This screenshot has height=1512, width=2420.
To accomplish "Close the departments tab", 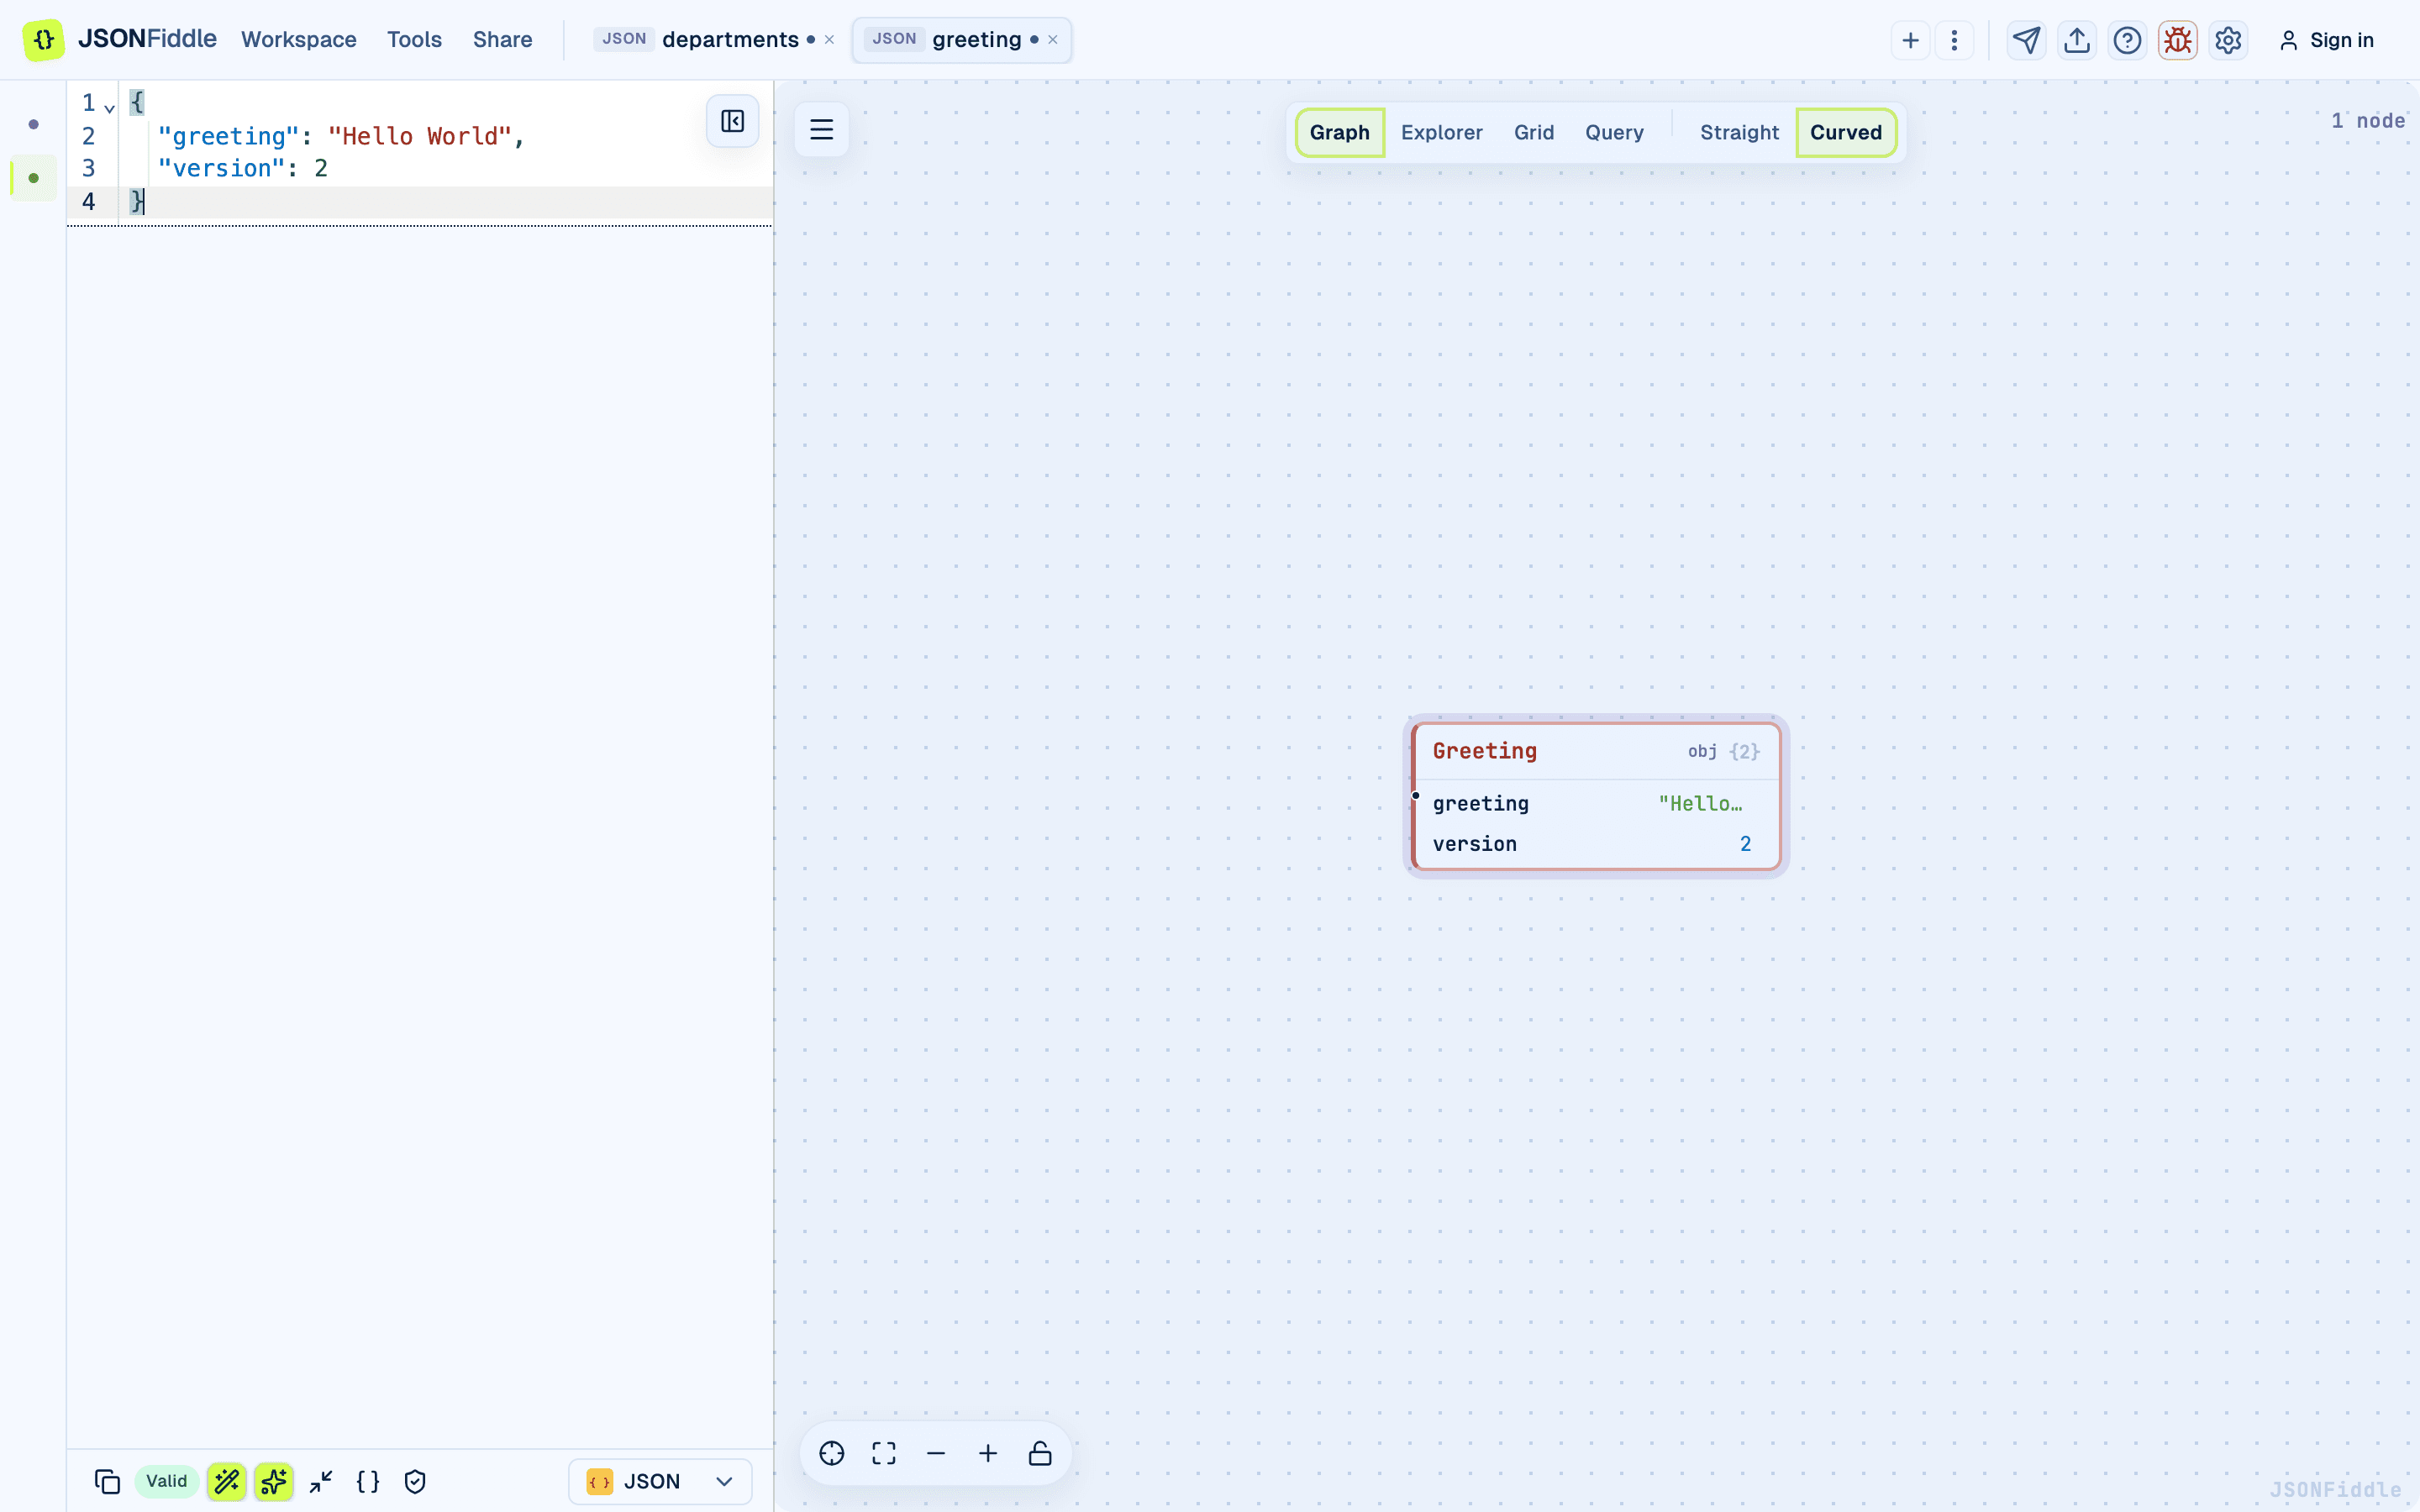I will point(829,40).
